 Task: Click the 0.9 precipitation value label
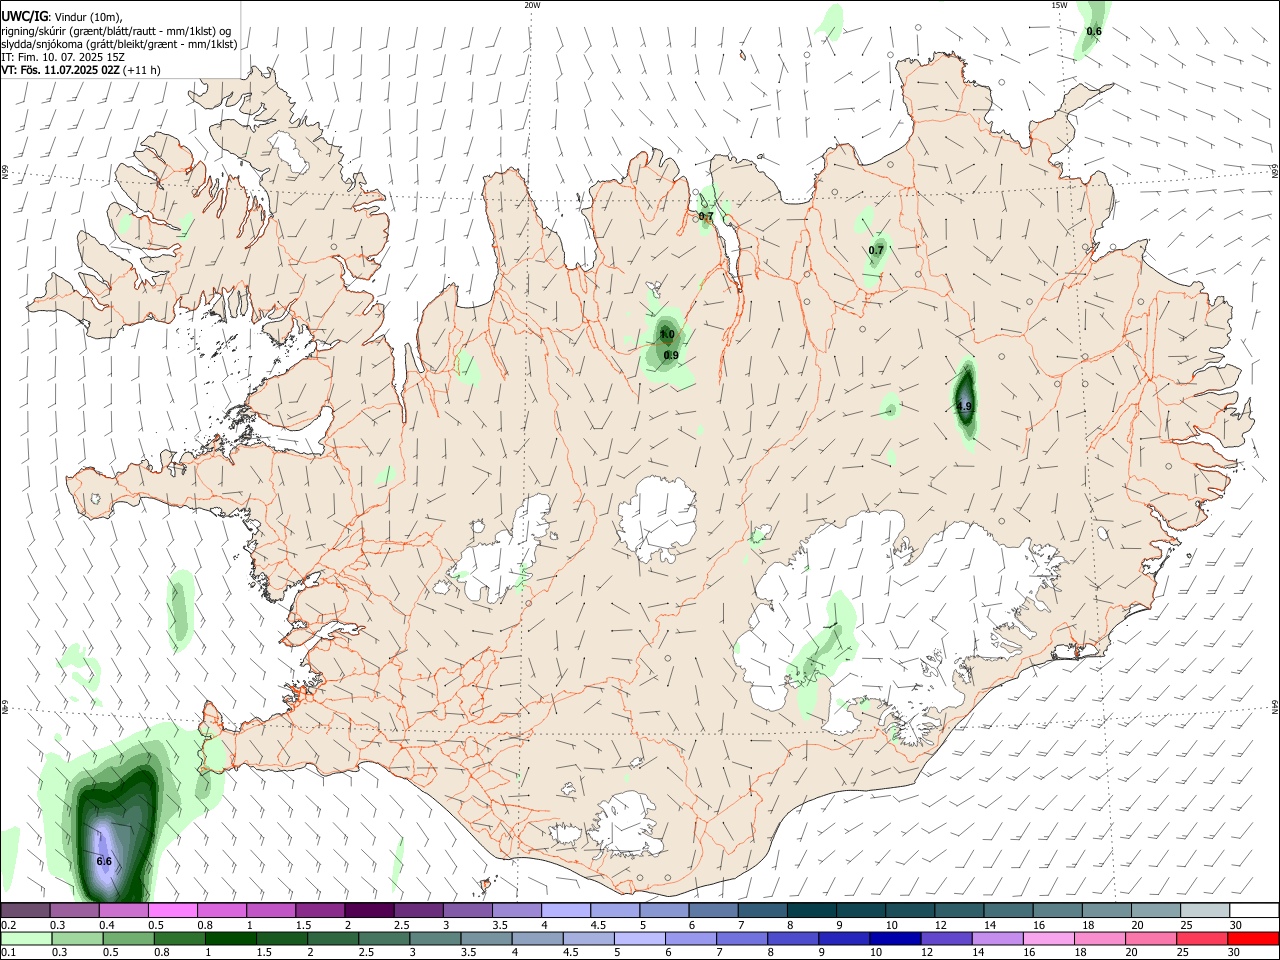coord(671,355)
